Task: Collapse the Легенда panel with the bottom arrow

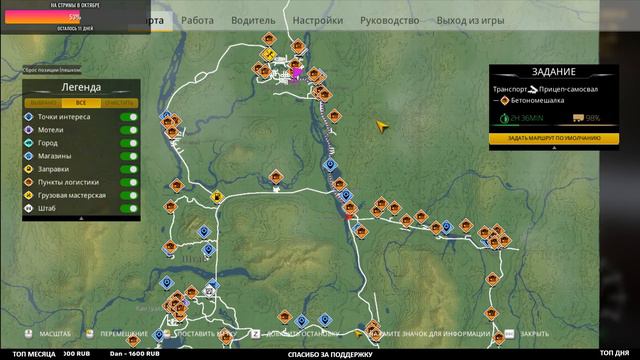Action: pos(81,218)
